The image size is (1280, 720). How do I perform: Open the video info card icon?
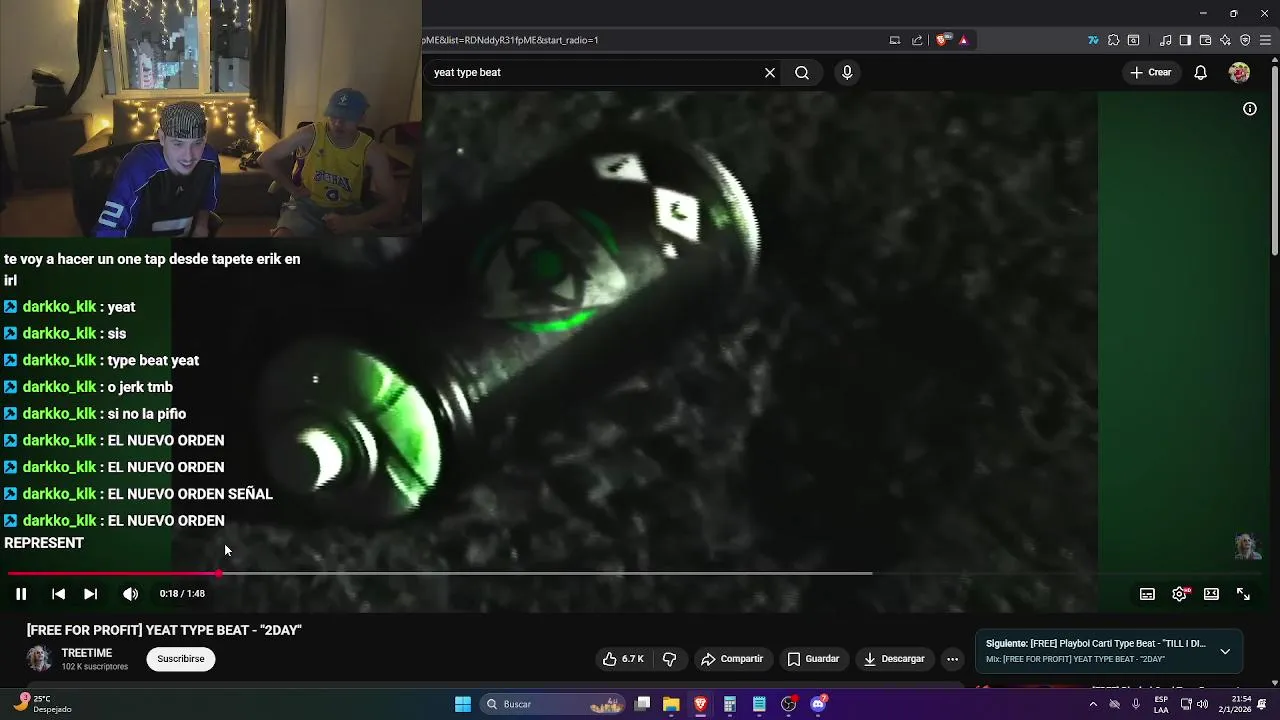1250,109
